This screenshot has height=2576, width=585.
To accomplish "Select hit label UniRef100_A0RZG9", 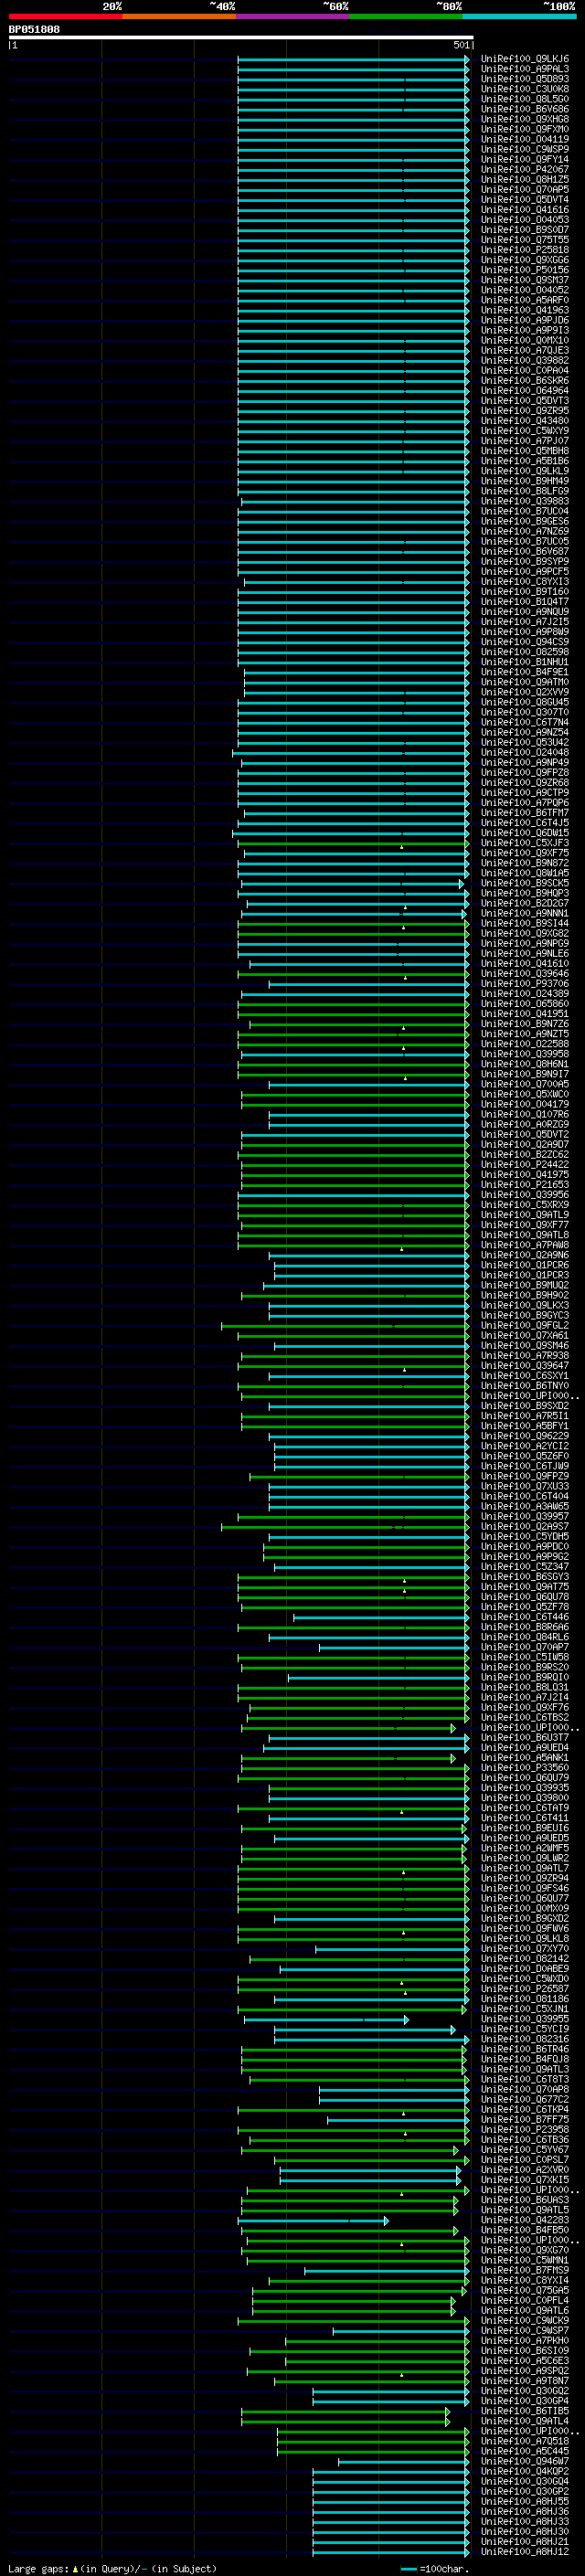I will tap(525, 1124).
